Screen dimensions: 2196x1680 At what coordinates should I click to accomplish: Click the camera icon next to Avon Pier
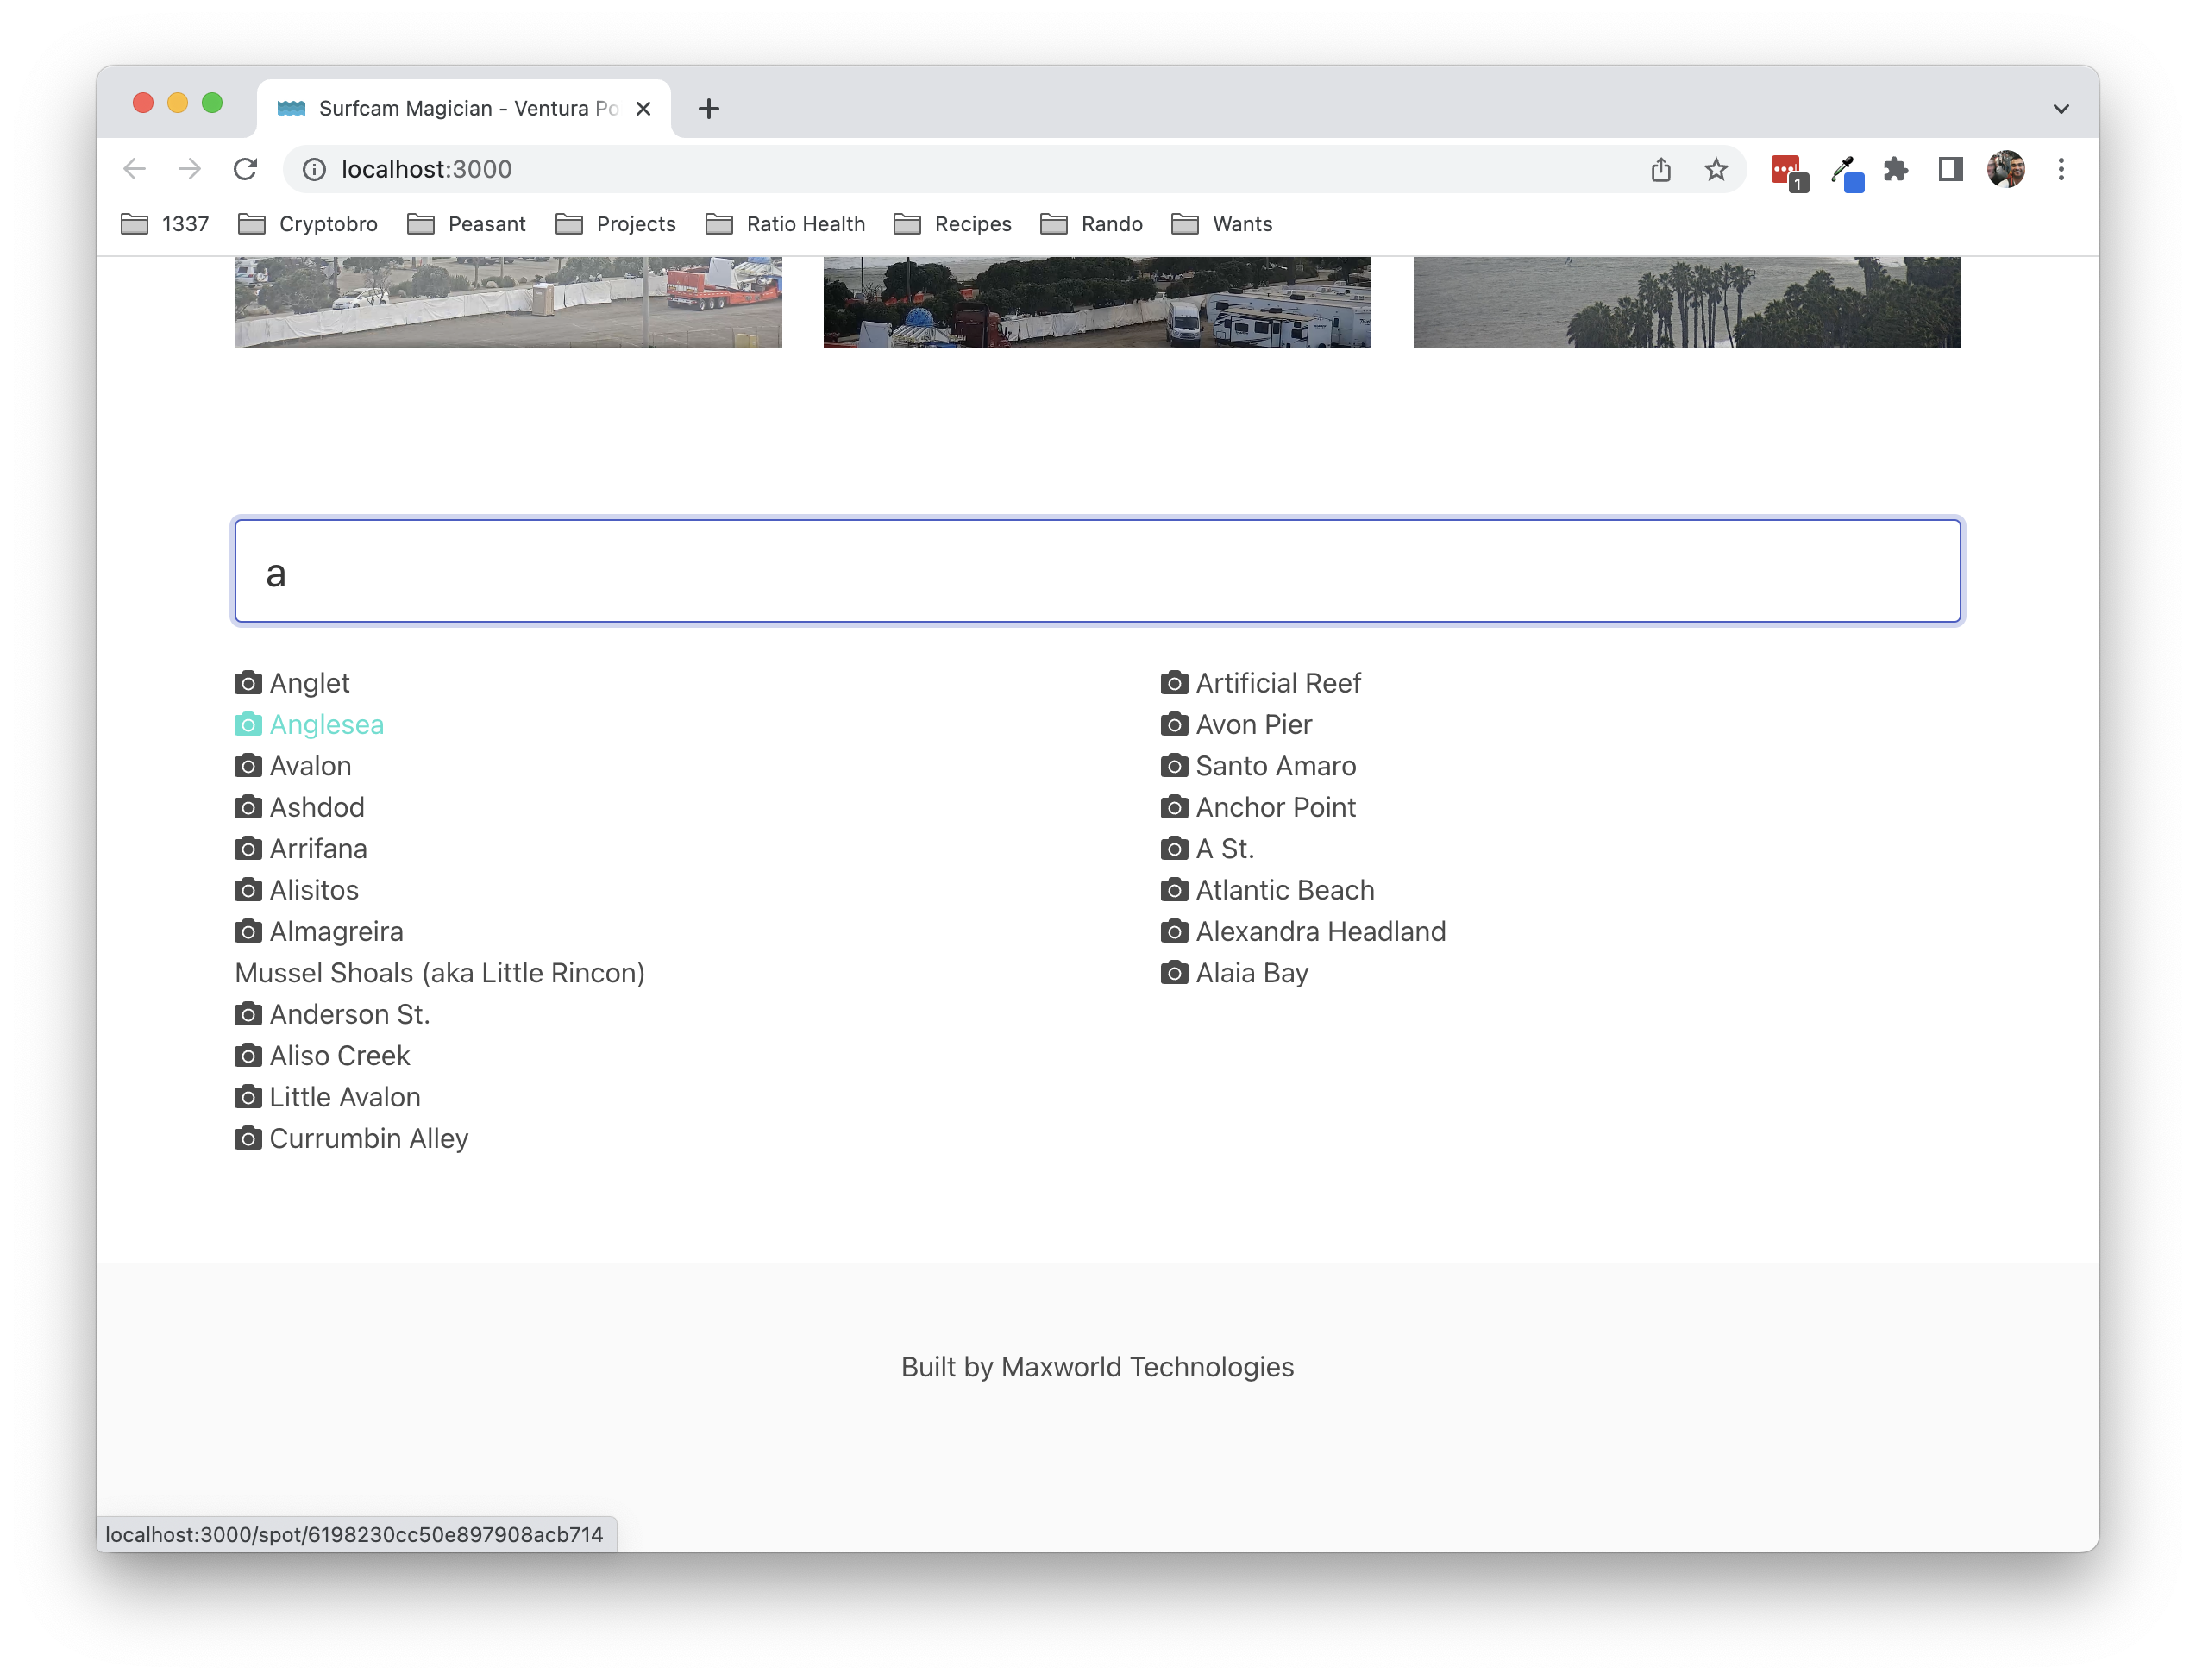coord(1172,724)
